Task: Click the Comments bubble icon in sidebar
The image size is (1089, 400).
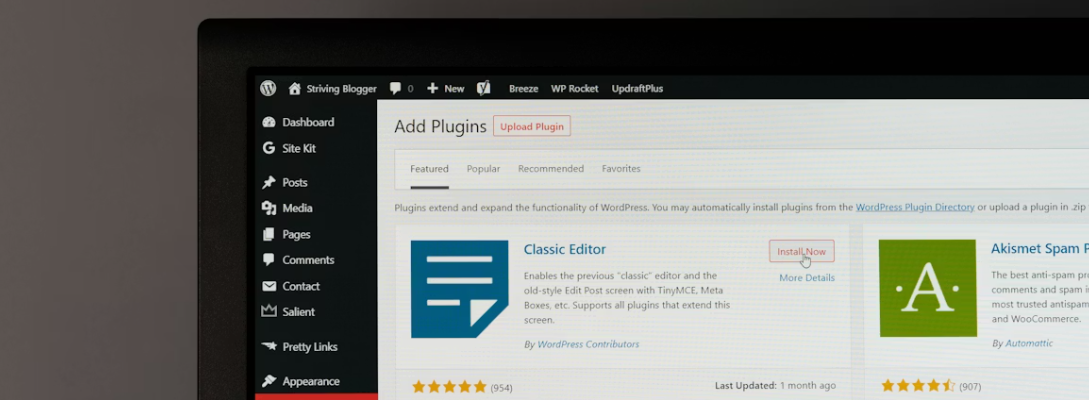Action: pyautogui.click(x=269, y=260)
